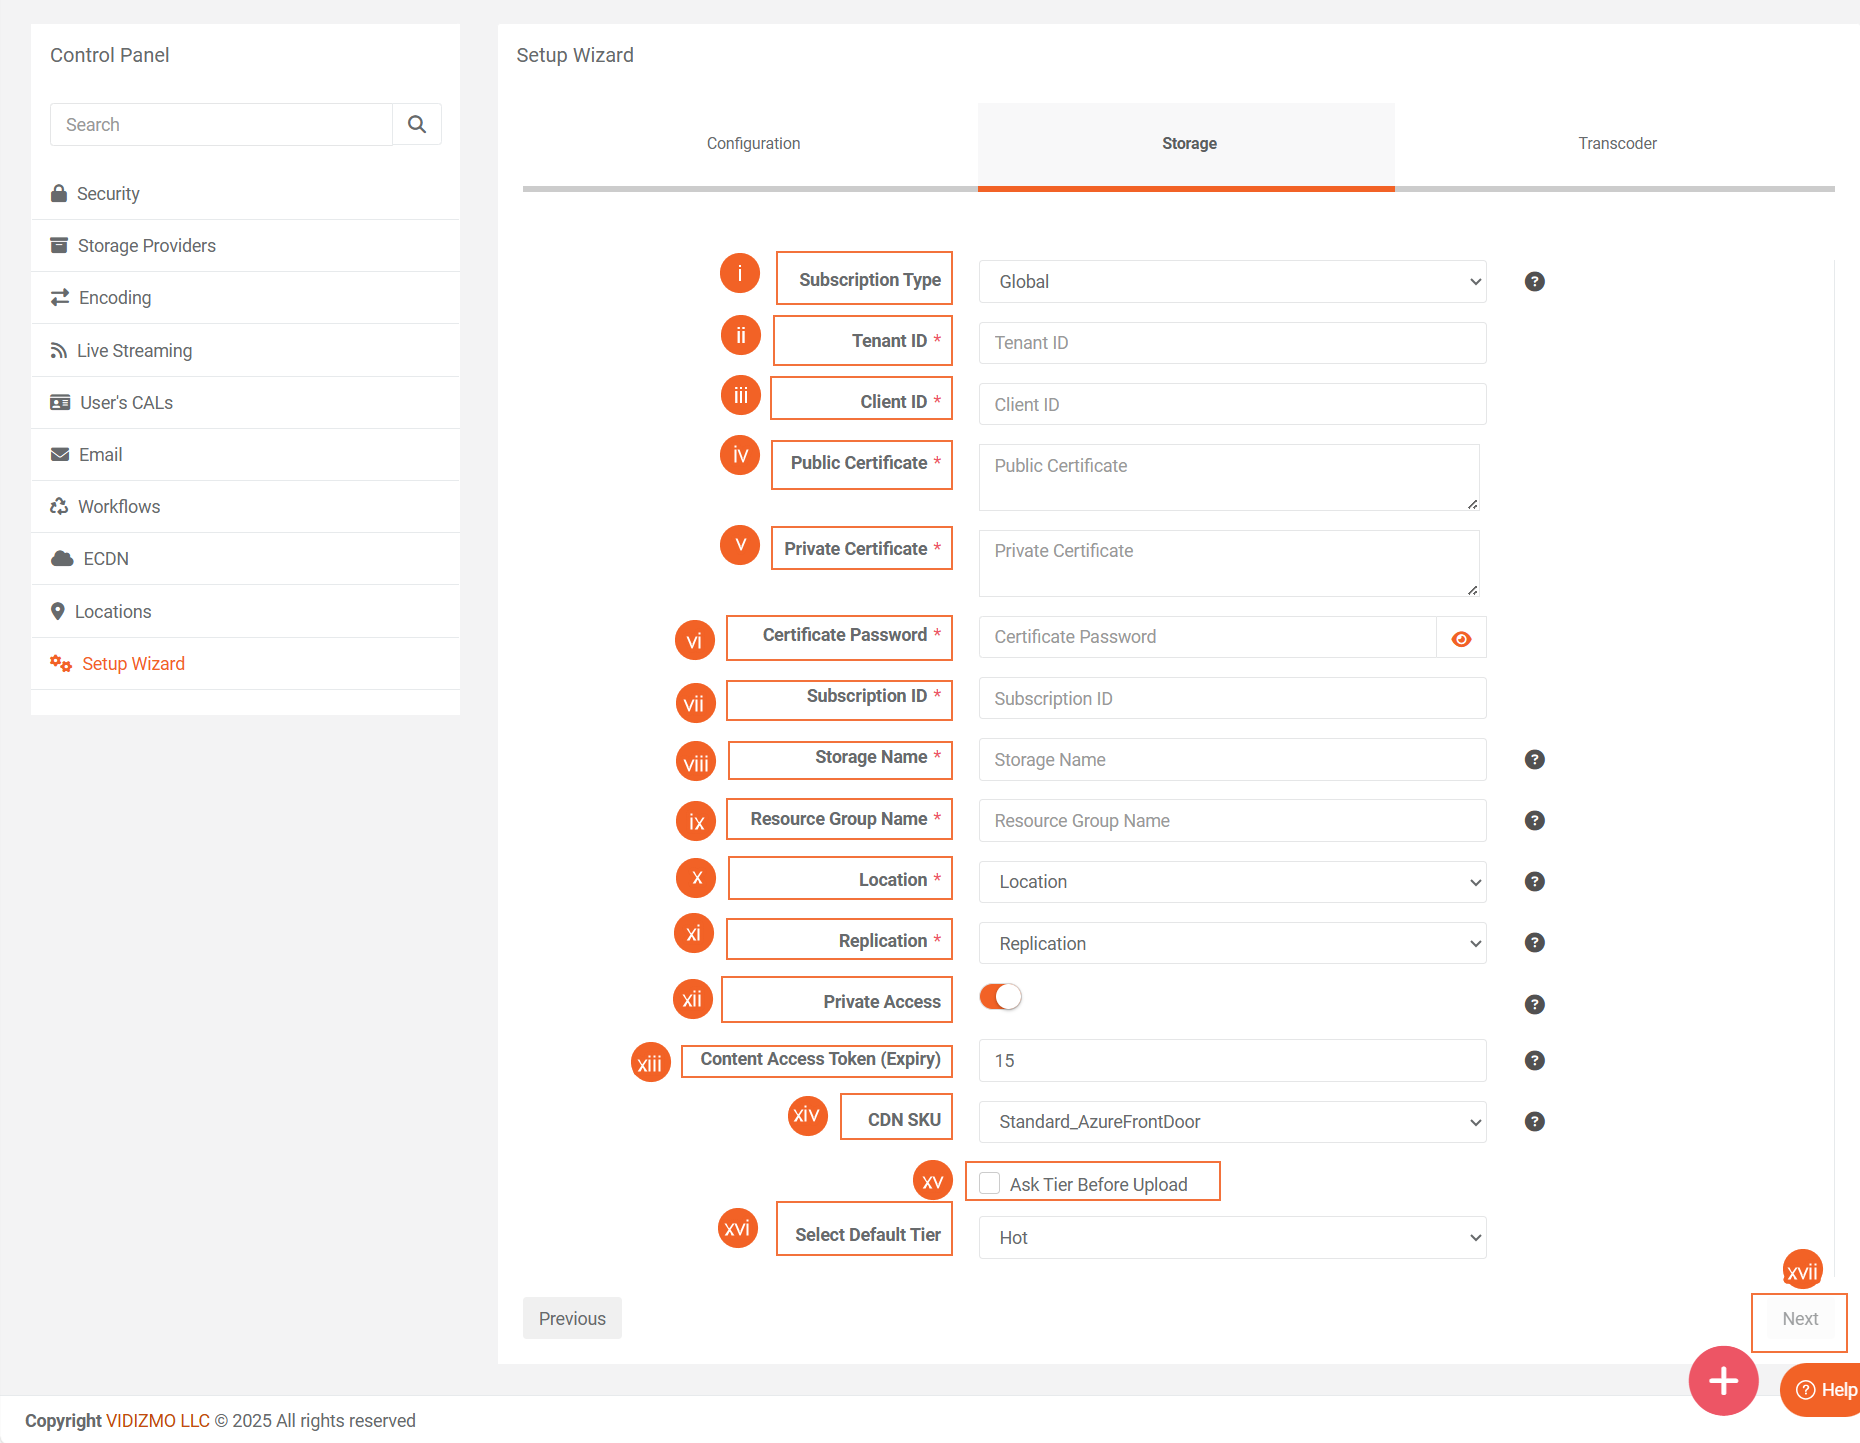Open Storage Providers in the sidebar

(x=147, y=246)
